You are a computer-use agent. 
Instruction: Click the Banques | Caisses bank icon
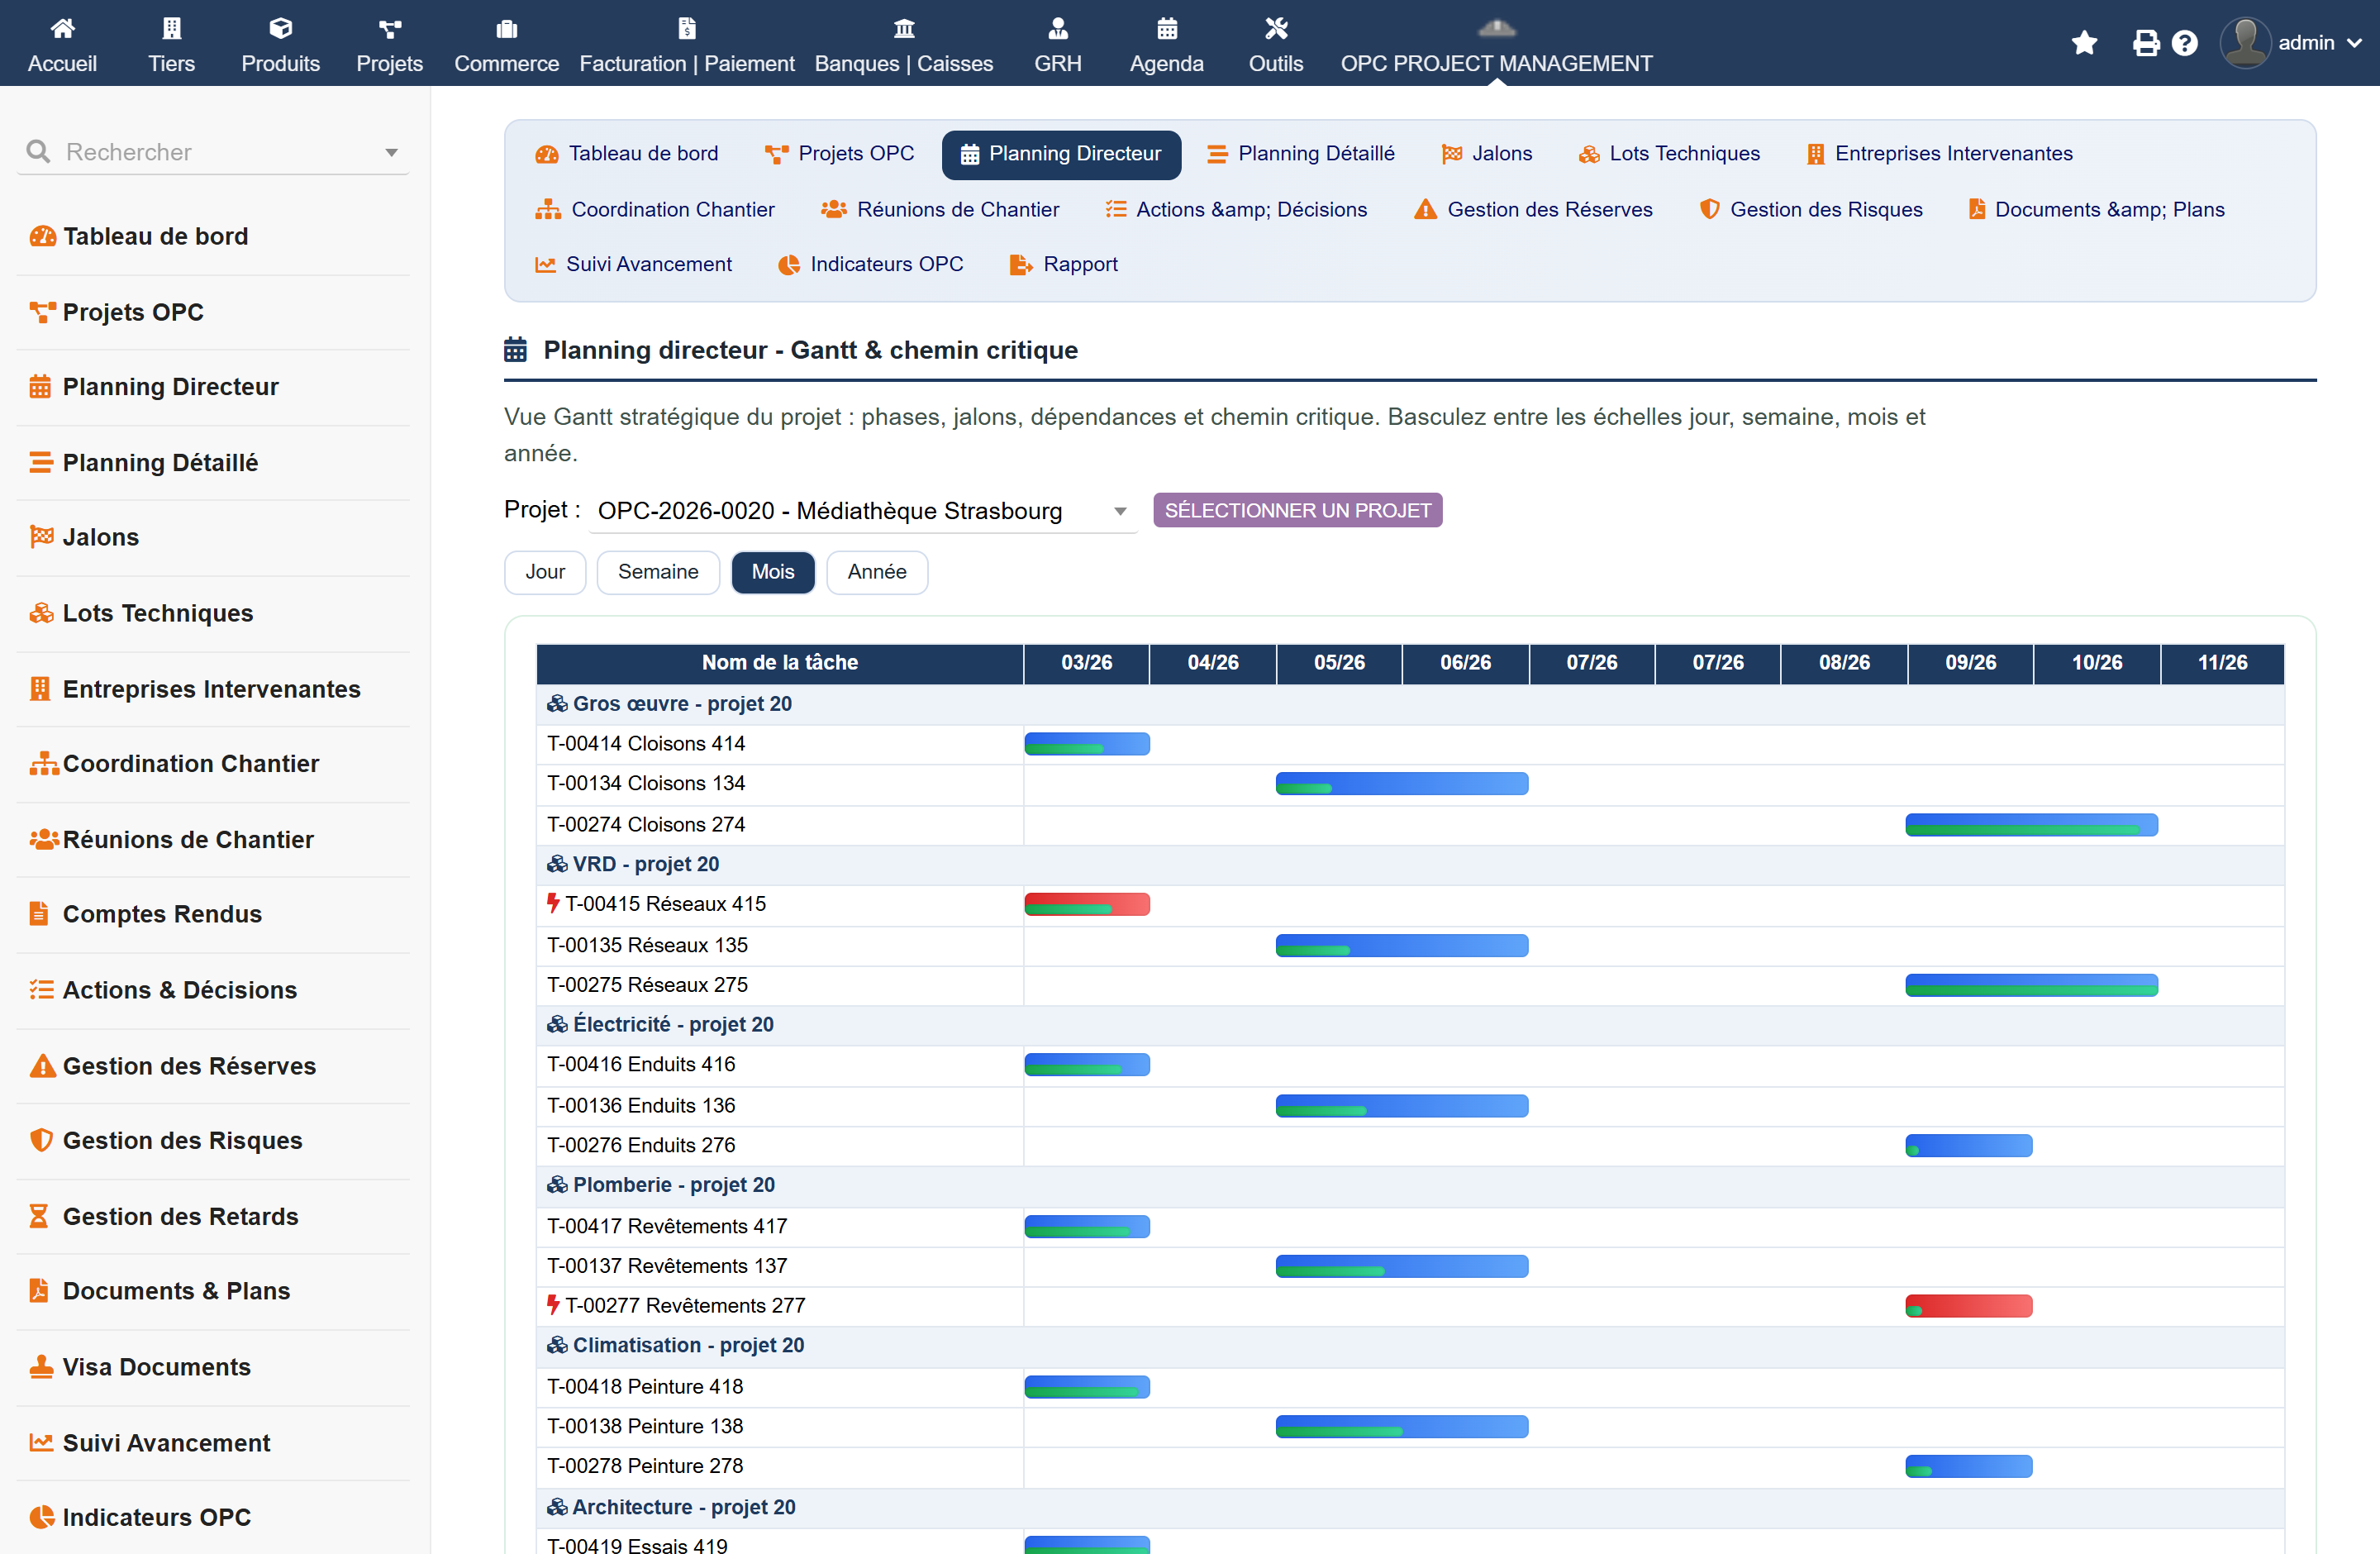pyautogui.click(x=903, y=28)
